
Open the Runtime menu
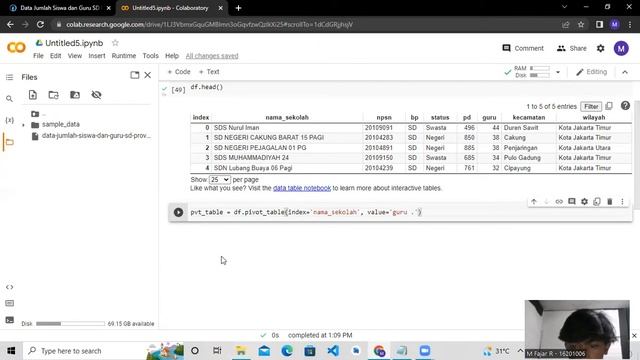tap(124, 56)
